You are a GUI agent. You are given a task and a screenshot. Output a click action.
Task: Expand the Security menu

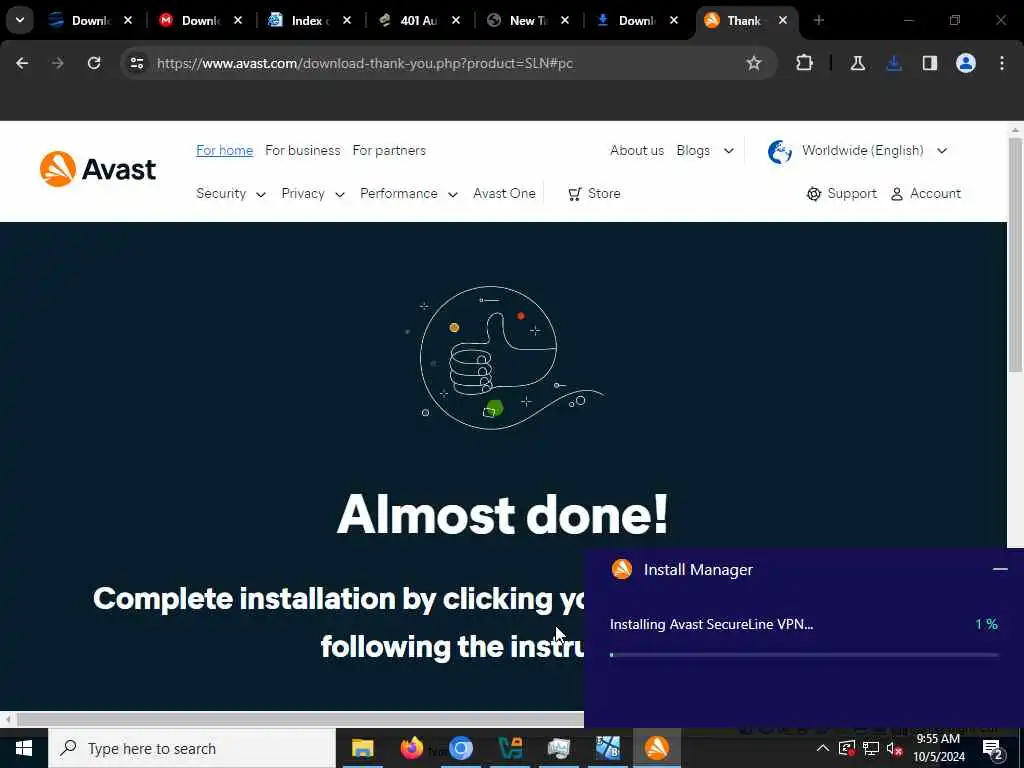(x=231, y=193)
